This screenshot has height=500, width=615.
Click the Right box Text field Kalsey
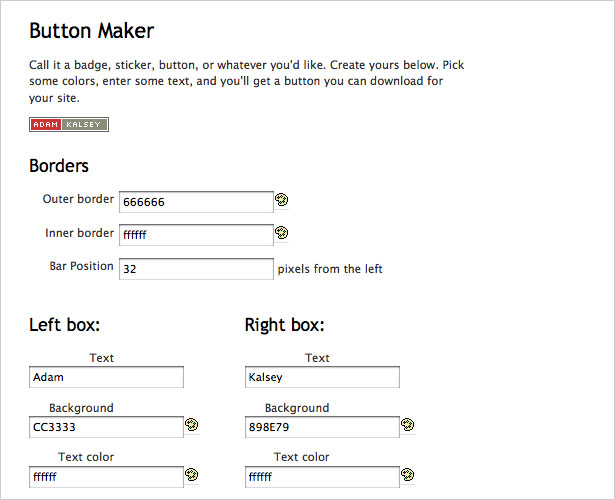tap(322, 377)
